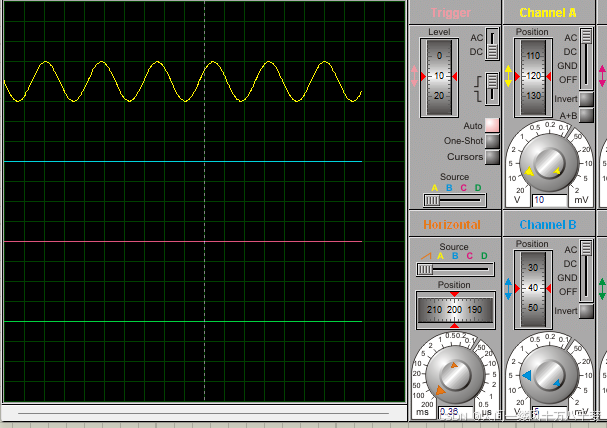This screenshot has height=428, width=607.
Task: Click the trigger Level thumbwheel
Action: tap(439, 77)
